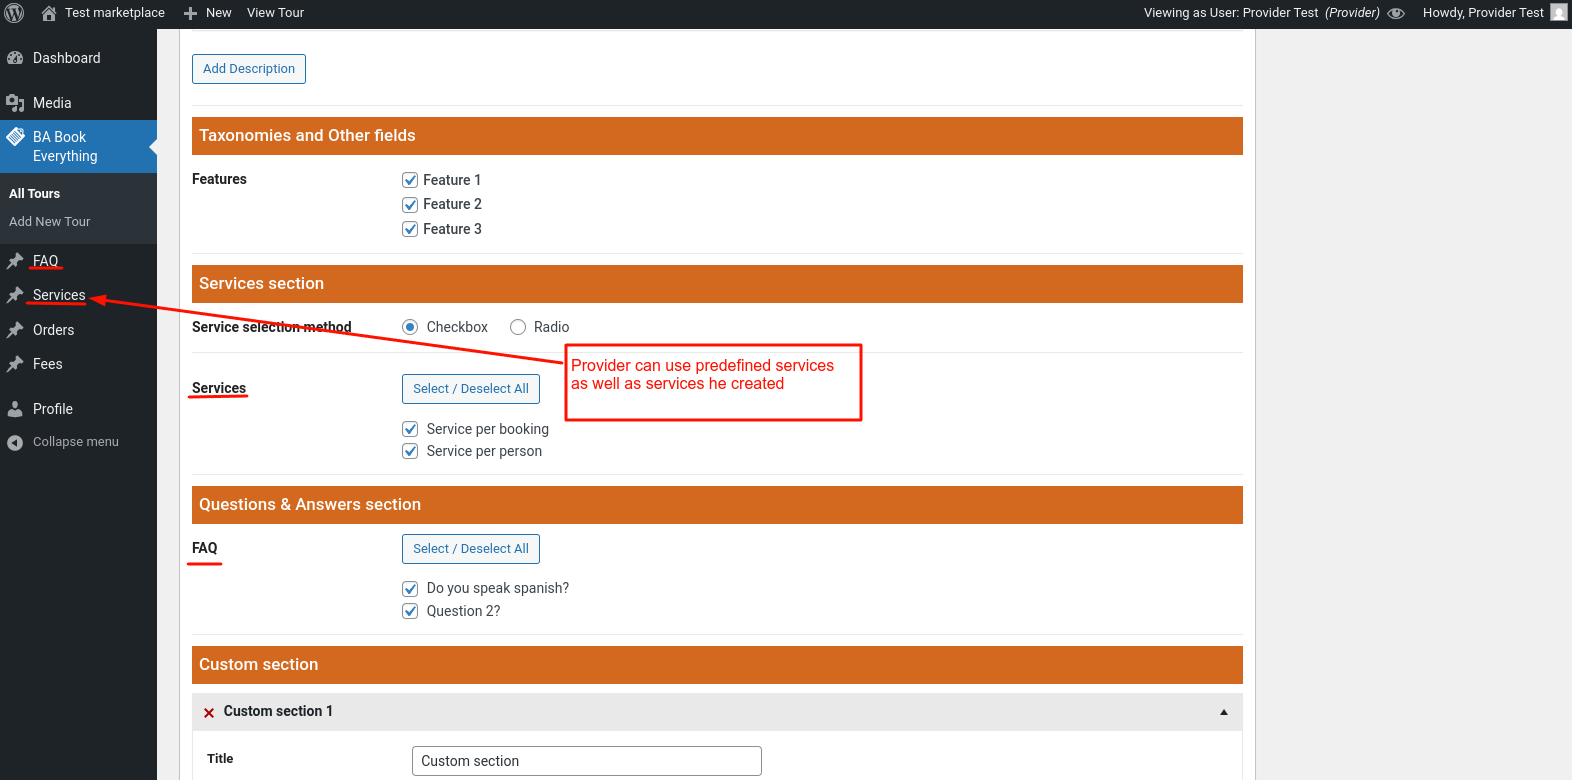
Task: Click Select / Deselect All for FAQ
Action: click(x=471, y=549)
